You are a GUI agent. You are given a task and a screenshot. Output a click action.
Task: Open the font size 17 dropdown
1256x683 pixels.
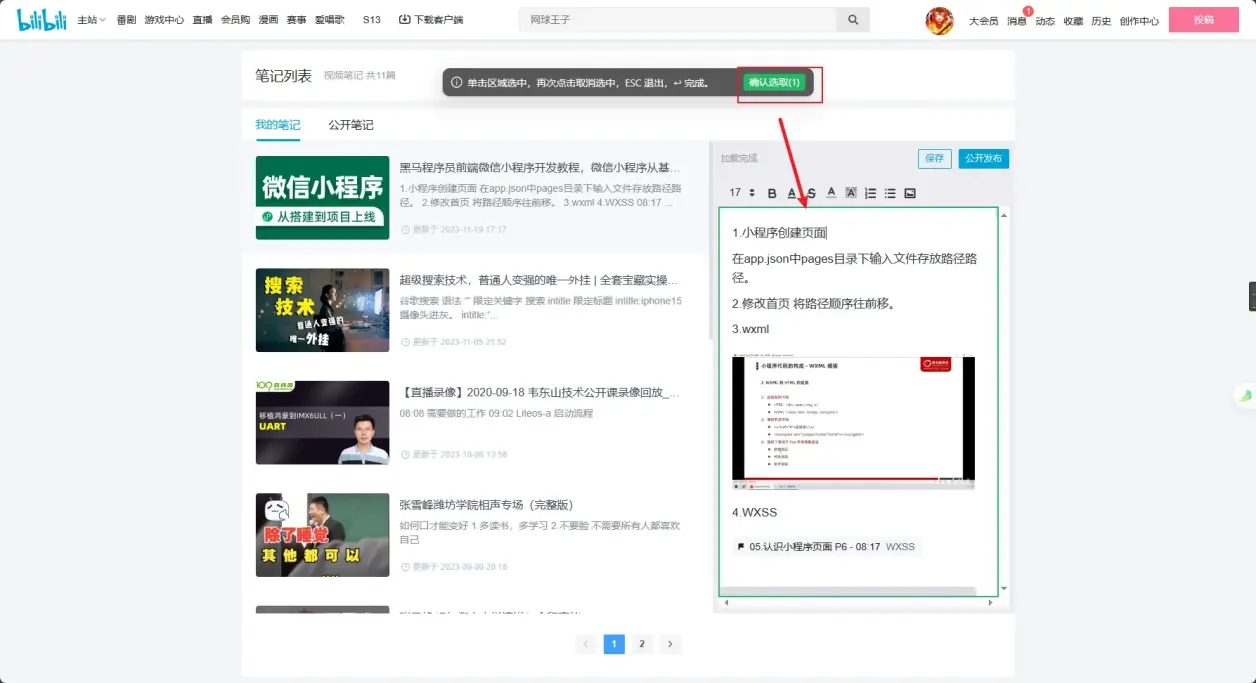tap(741, 193)
